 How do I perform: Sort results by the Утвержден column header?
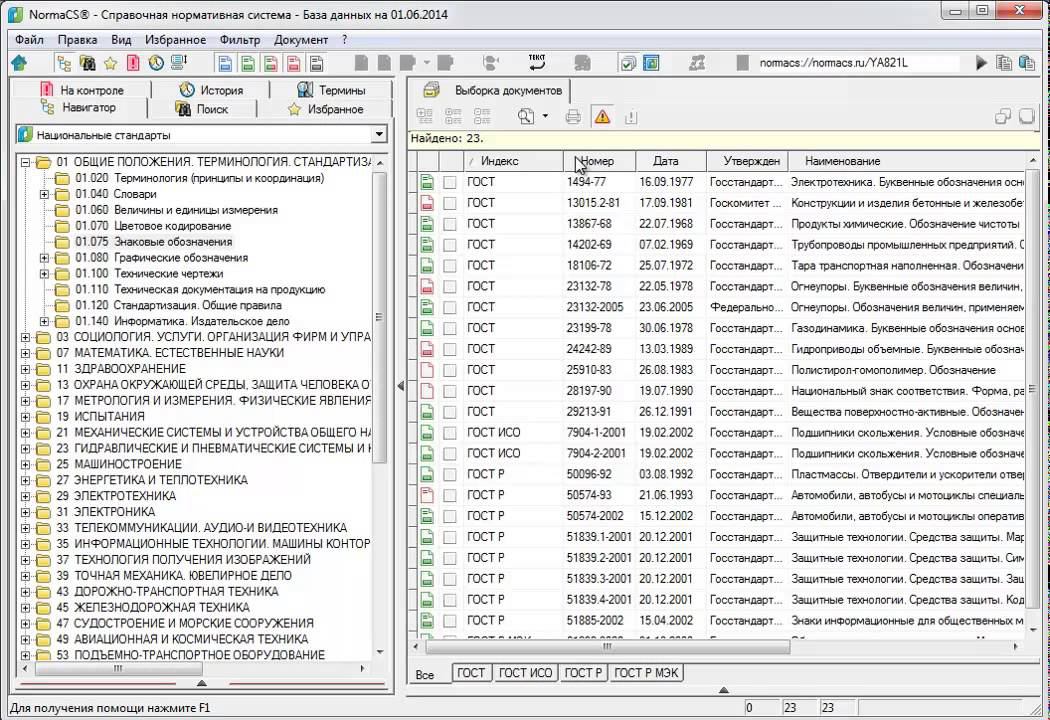[x=747, y=161]
